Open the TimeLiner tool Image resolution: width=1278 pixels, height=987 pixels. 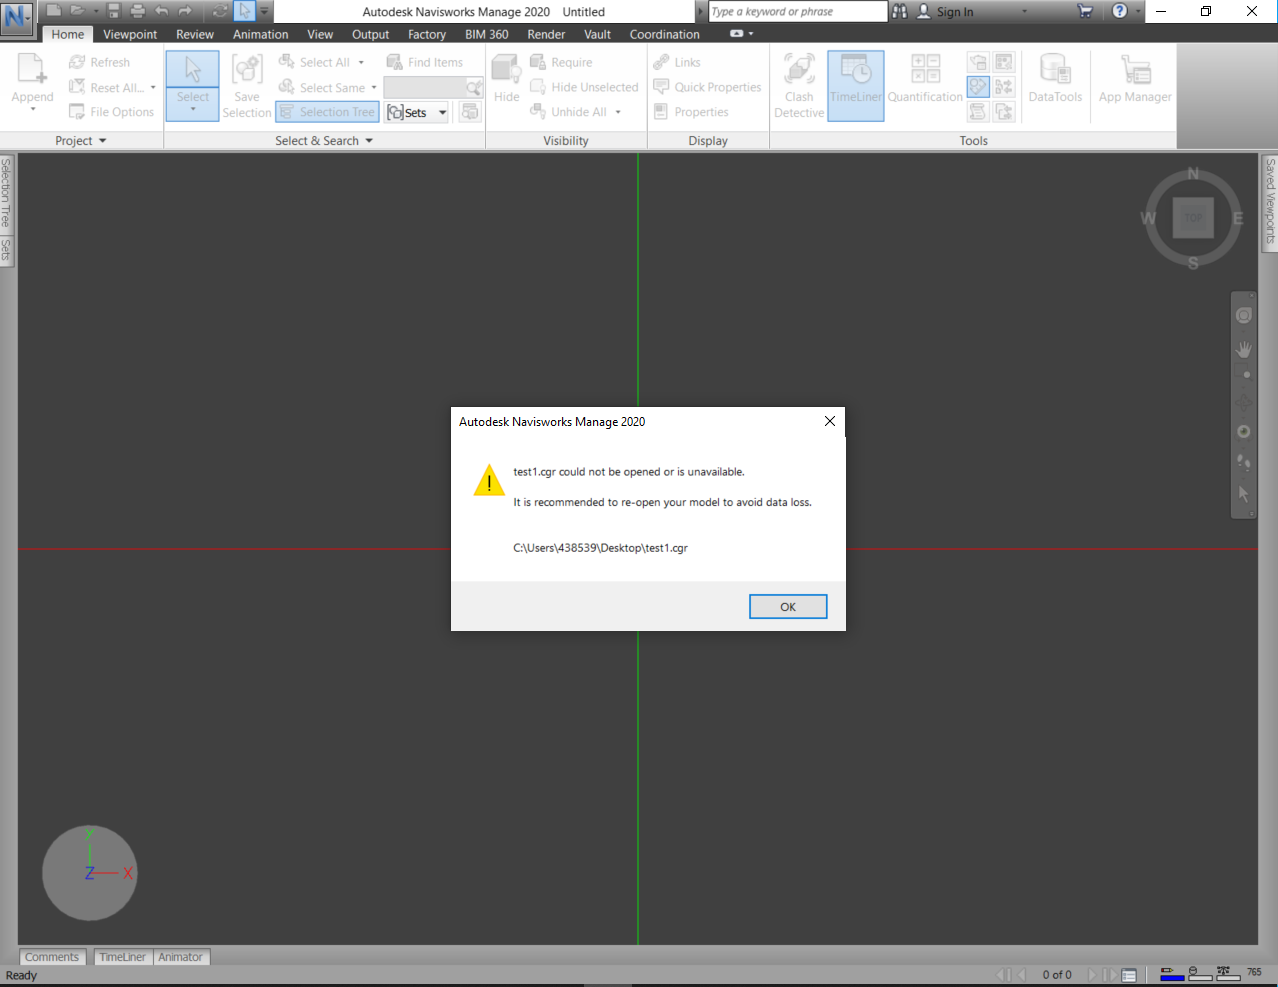tap(856, 85)
